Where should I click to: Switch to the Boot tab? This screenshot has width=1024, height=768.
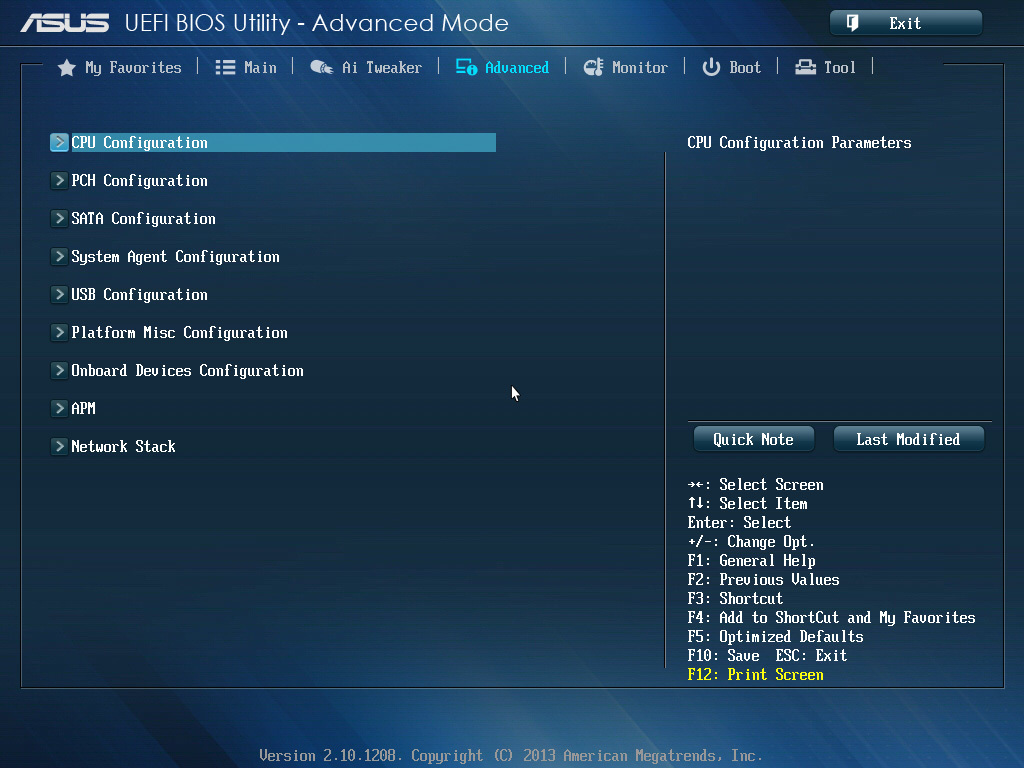pyautogui.click(x=744, y=68)
